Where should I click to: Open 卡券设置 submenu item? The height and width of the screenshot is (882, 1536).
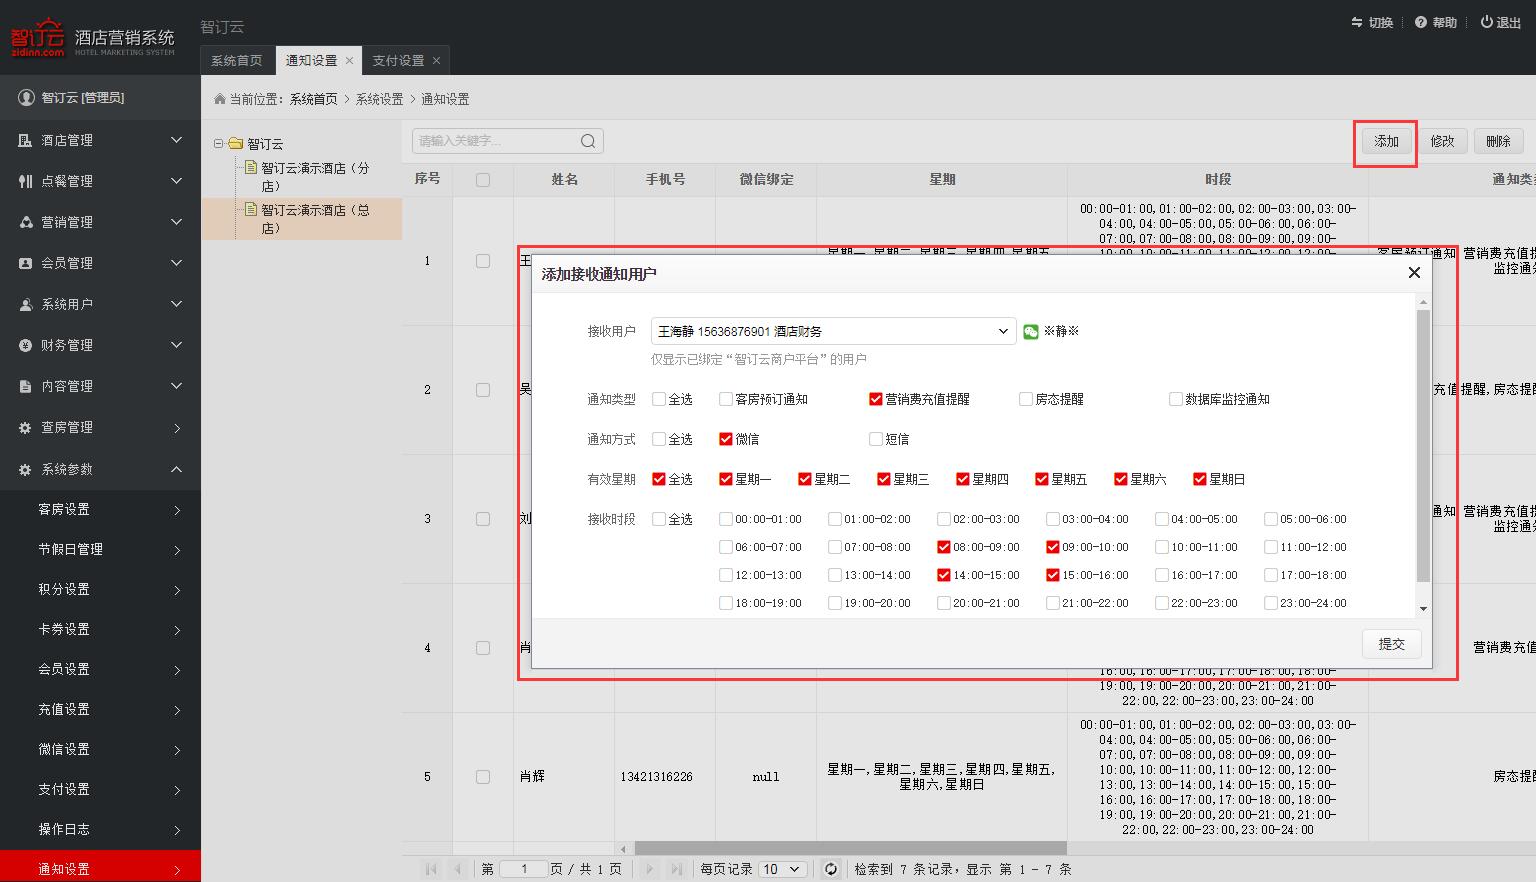click(100, 629)
